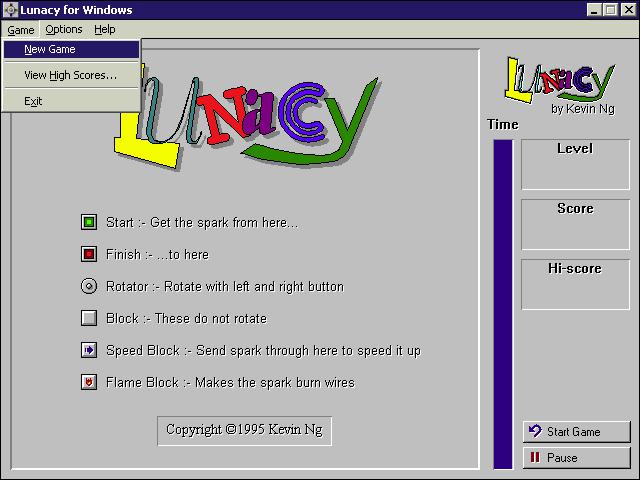Open View High Scores menu entry
The image size is (640, 480).
[x=71, y=75]
